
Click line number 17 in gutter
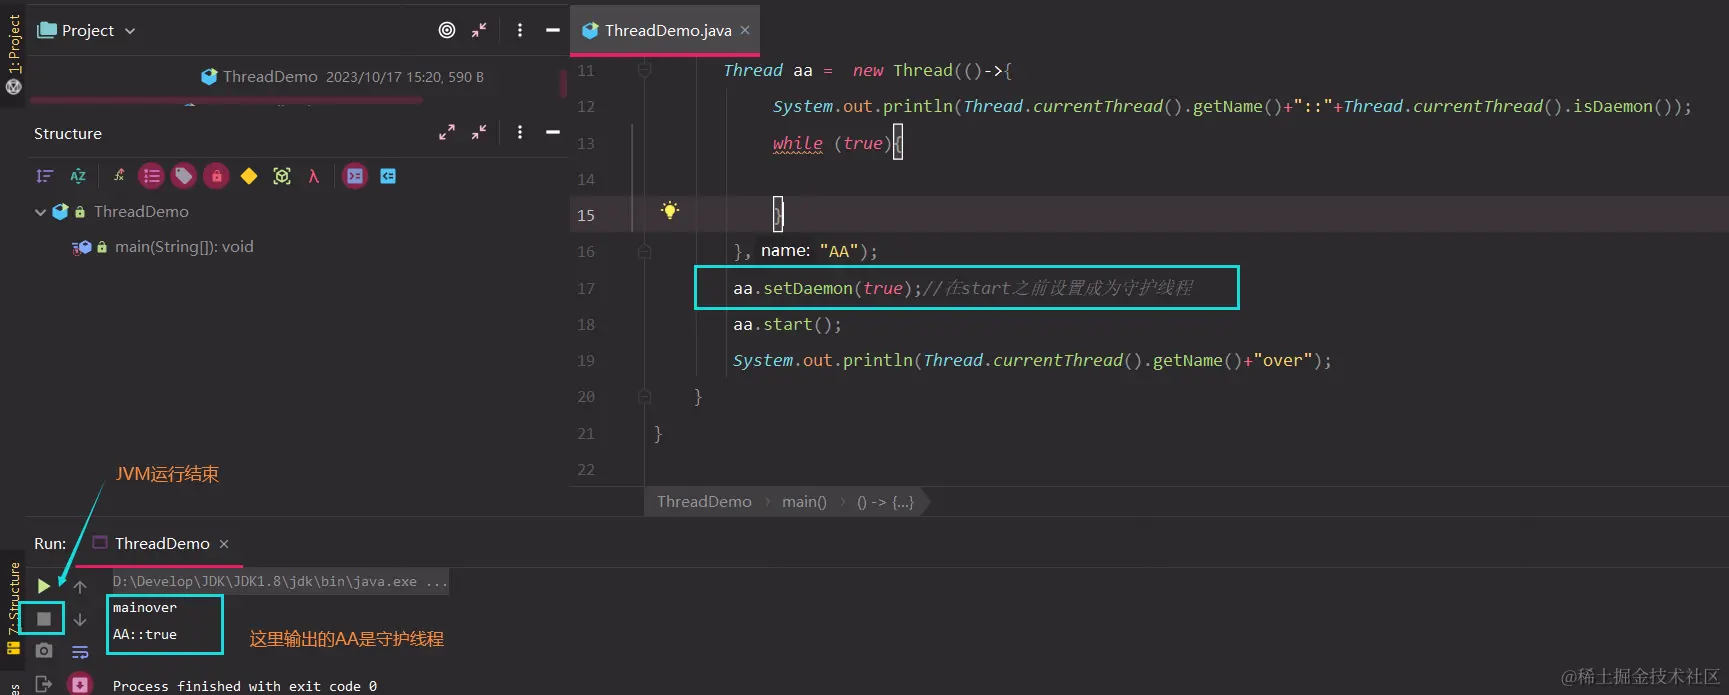tap(586, 288)
